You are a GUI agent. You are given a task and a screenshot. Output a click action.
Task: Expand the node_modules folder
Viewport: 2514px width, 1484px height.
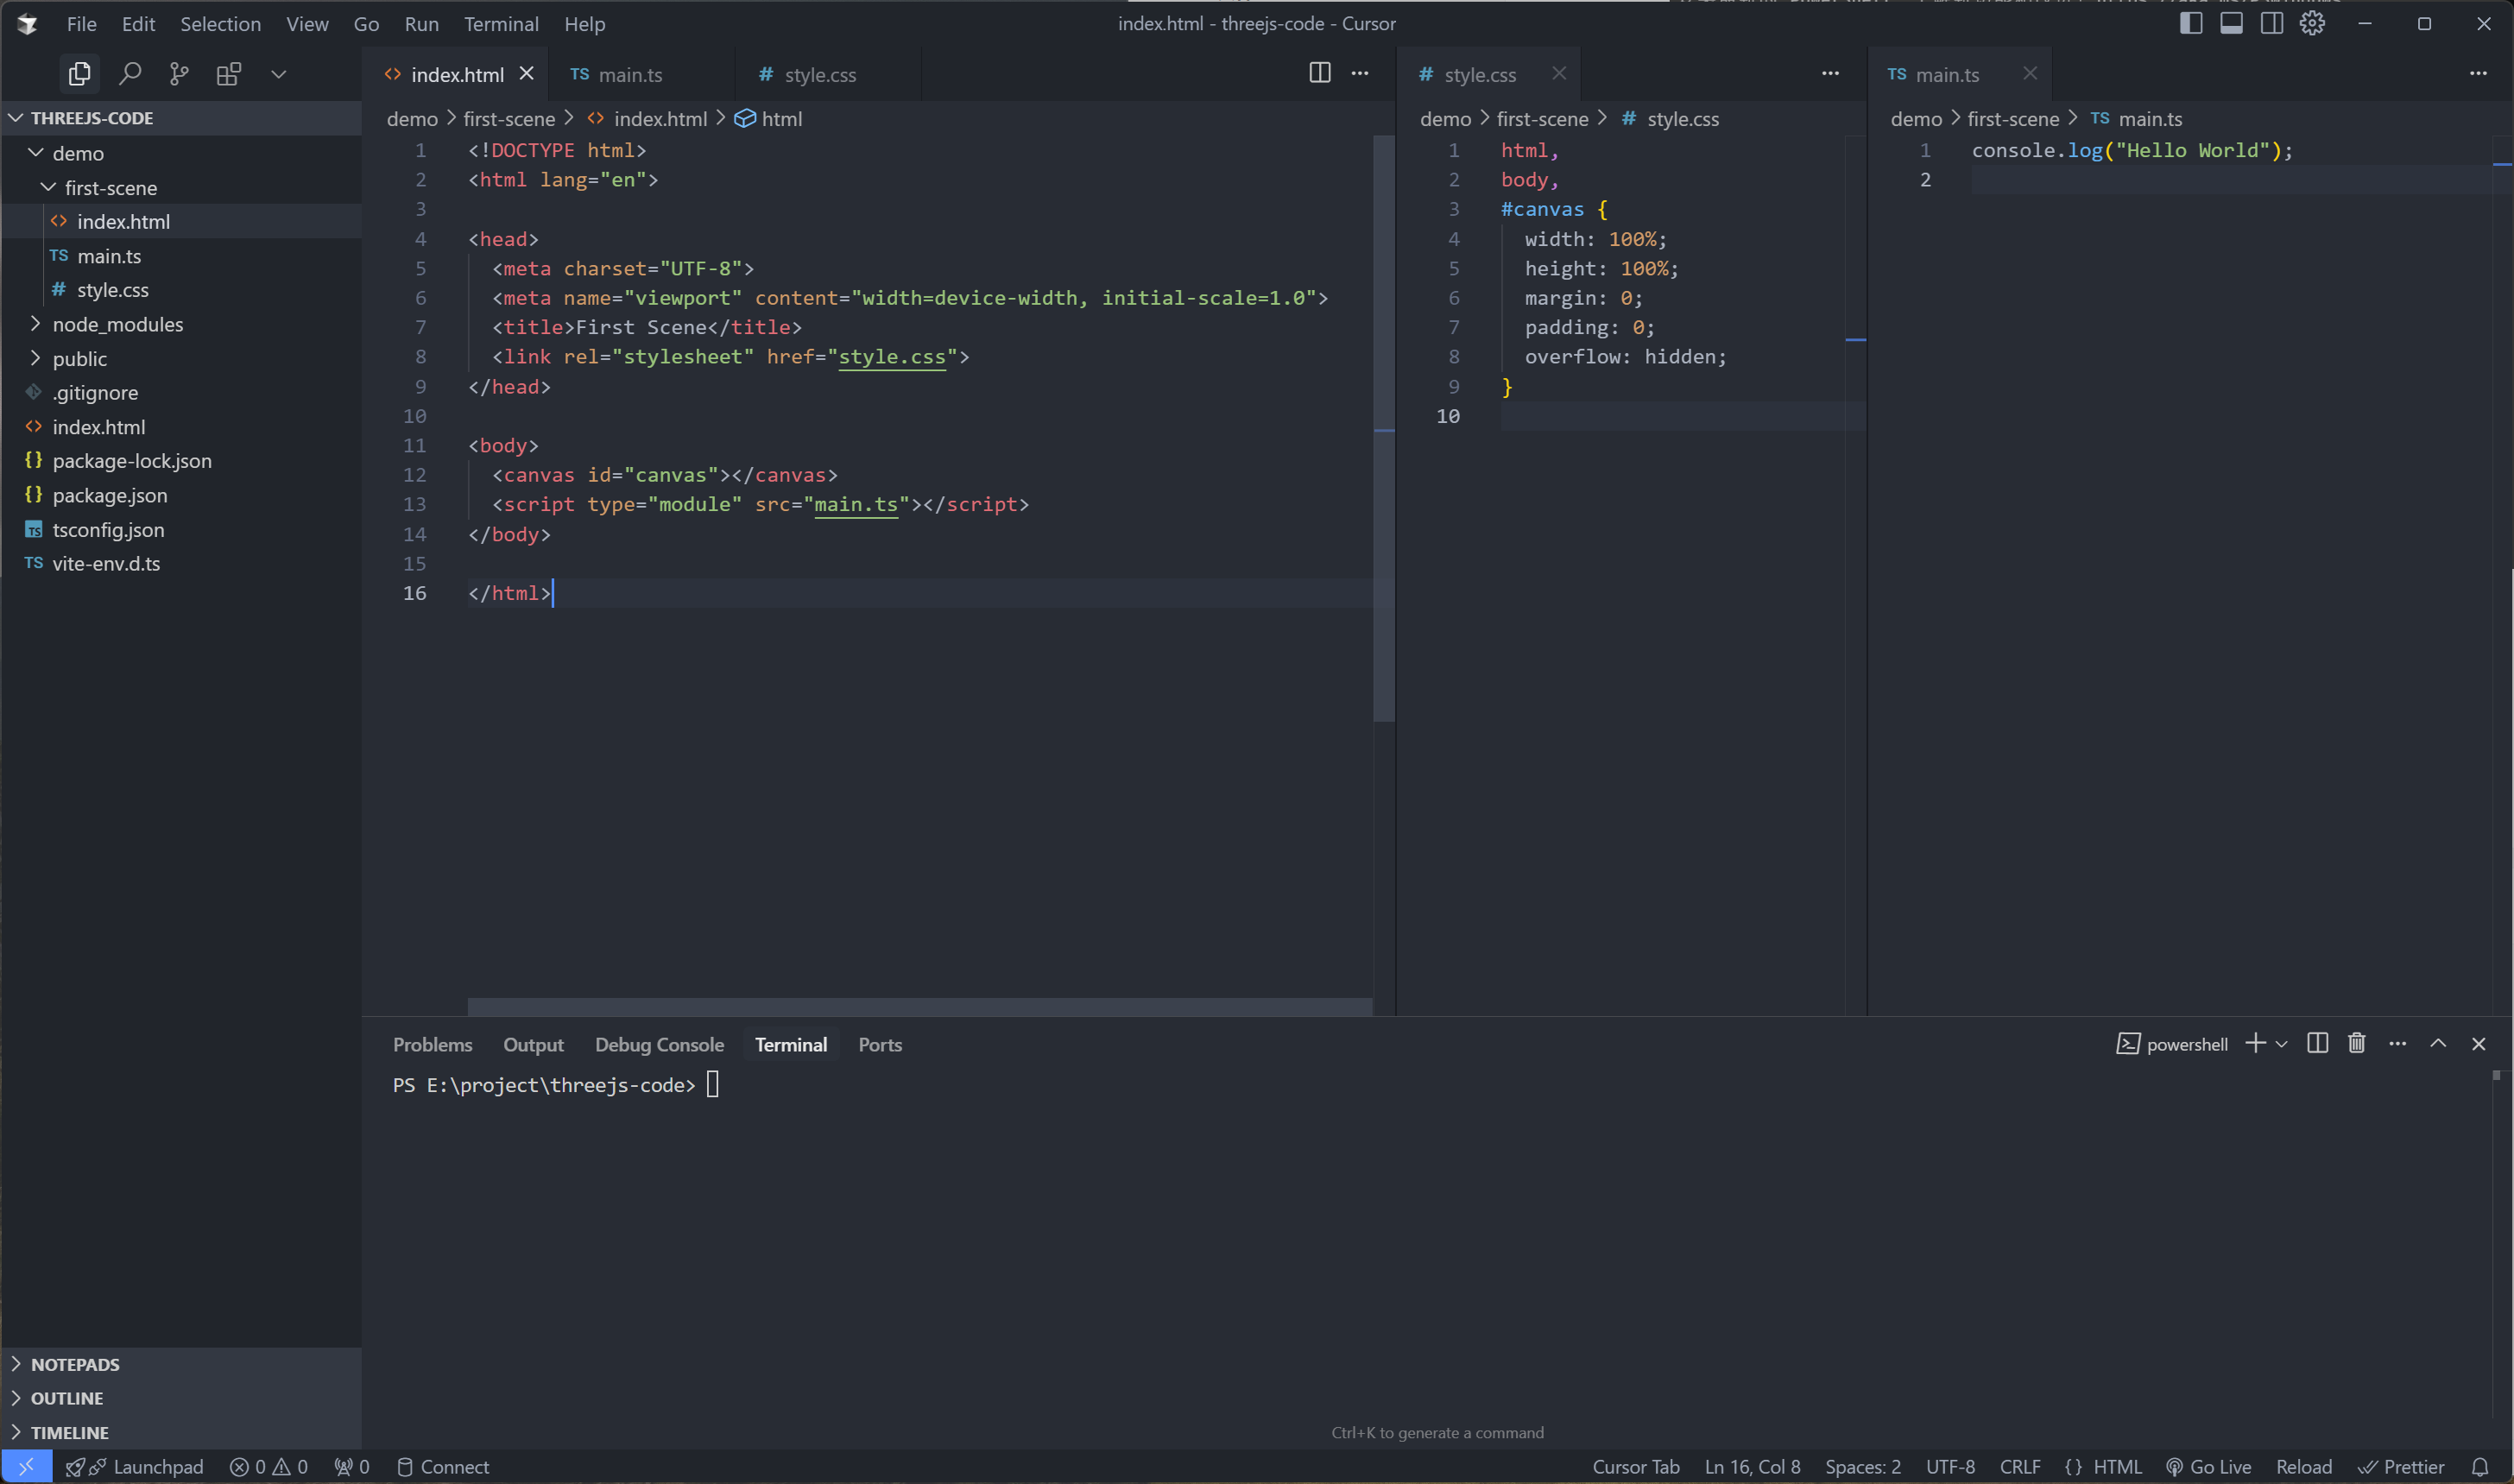(x=181, y=324)
